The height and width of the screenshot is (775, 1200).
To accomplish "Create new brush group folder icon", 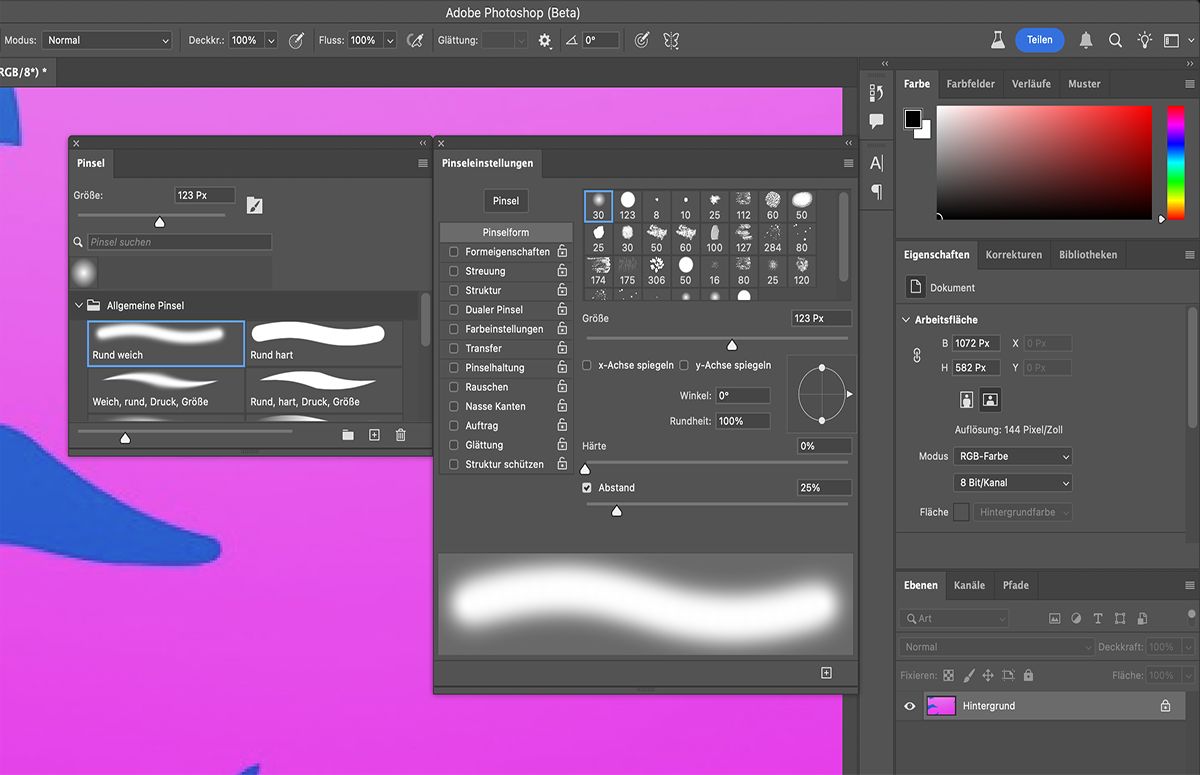I will pos(348,435).
